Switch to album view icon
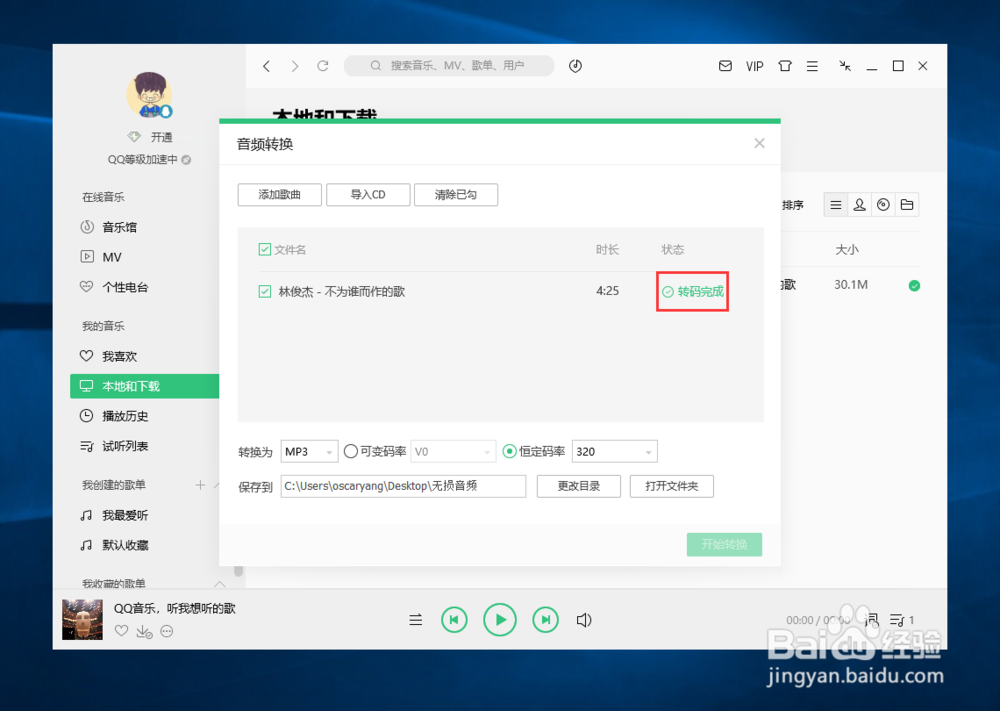 pyautogui.click(x=883, y=205)
